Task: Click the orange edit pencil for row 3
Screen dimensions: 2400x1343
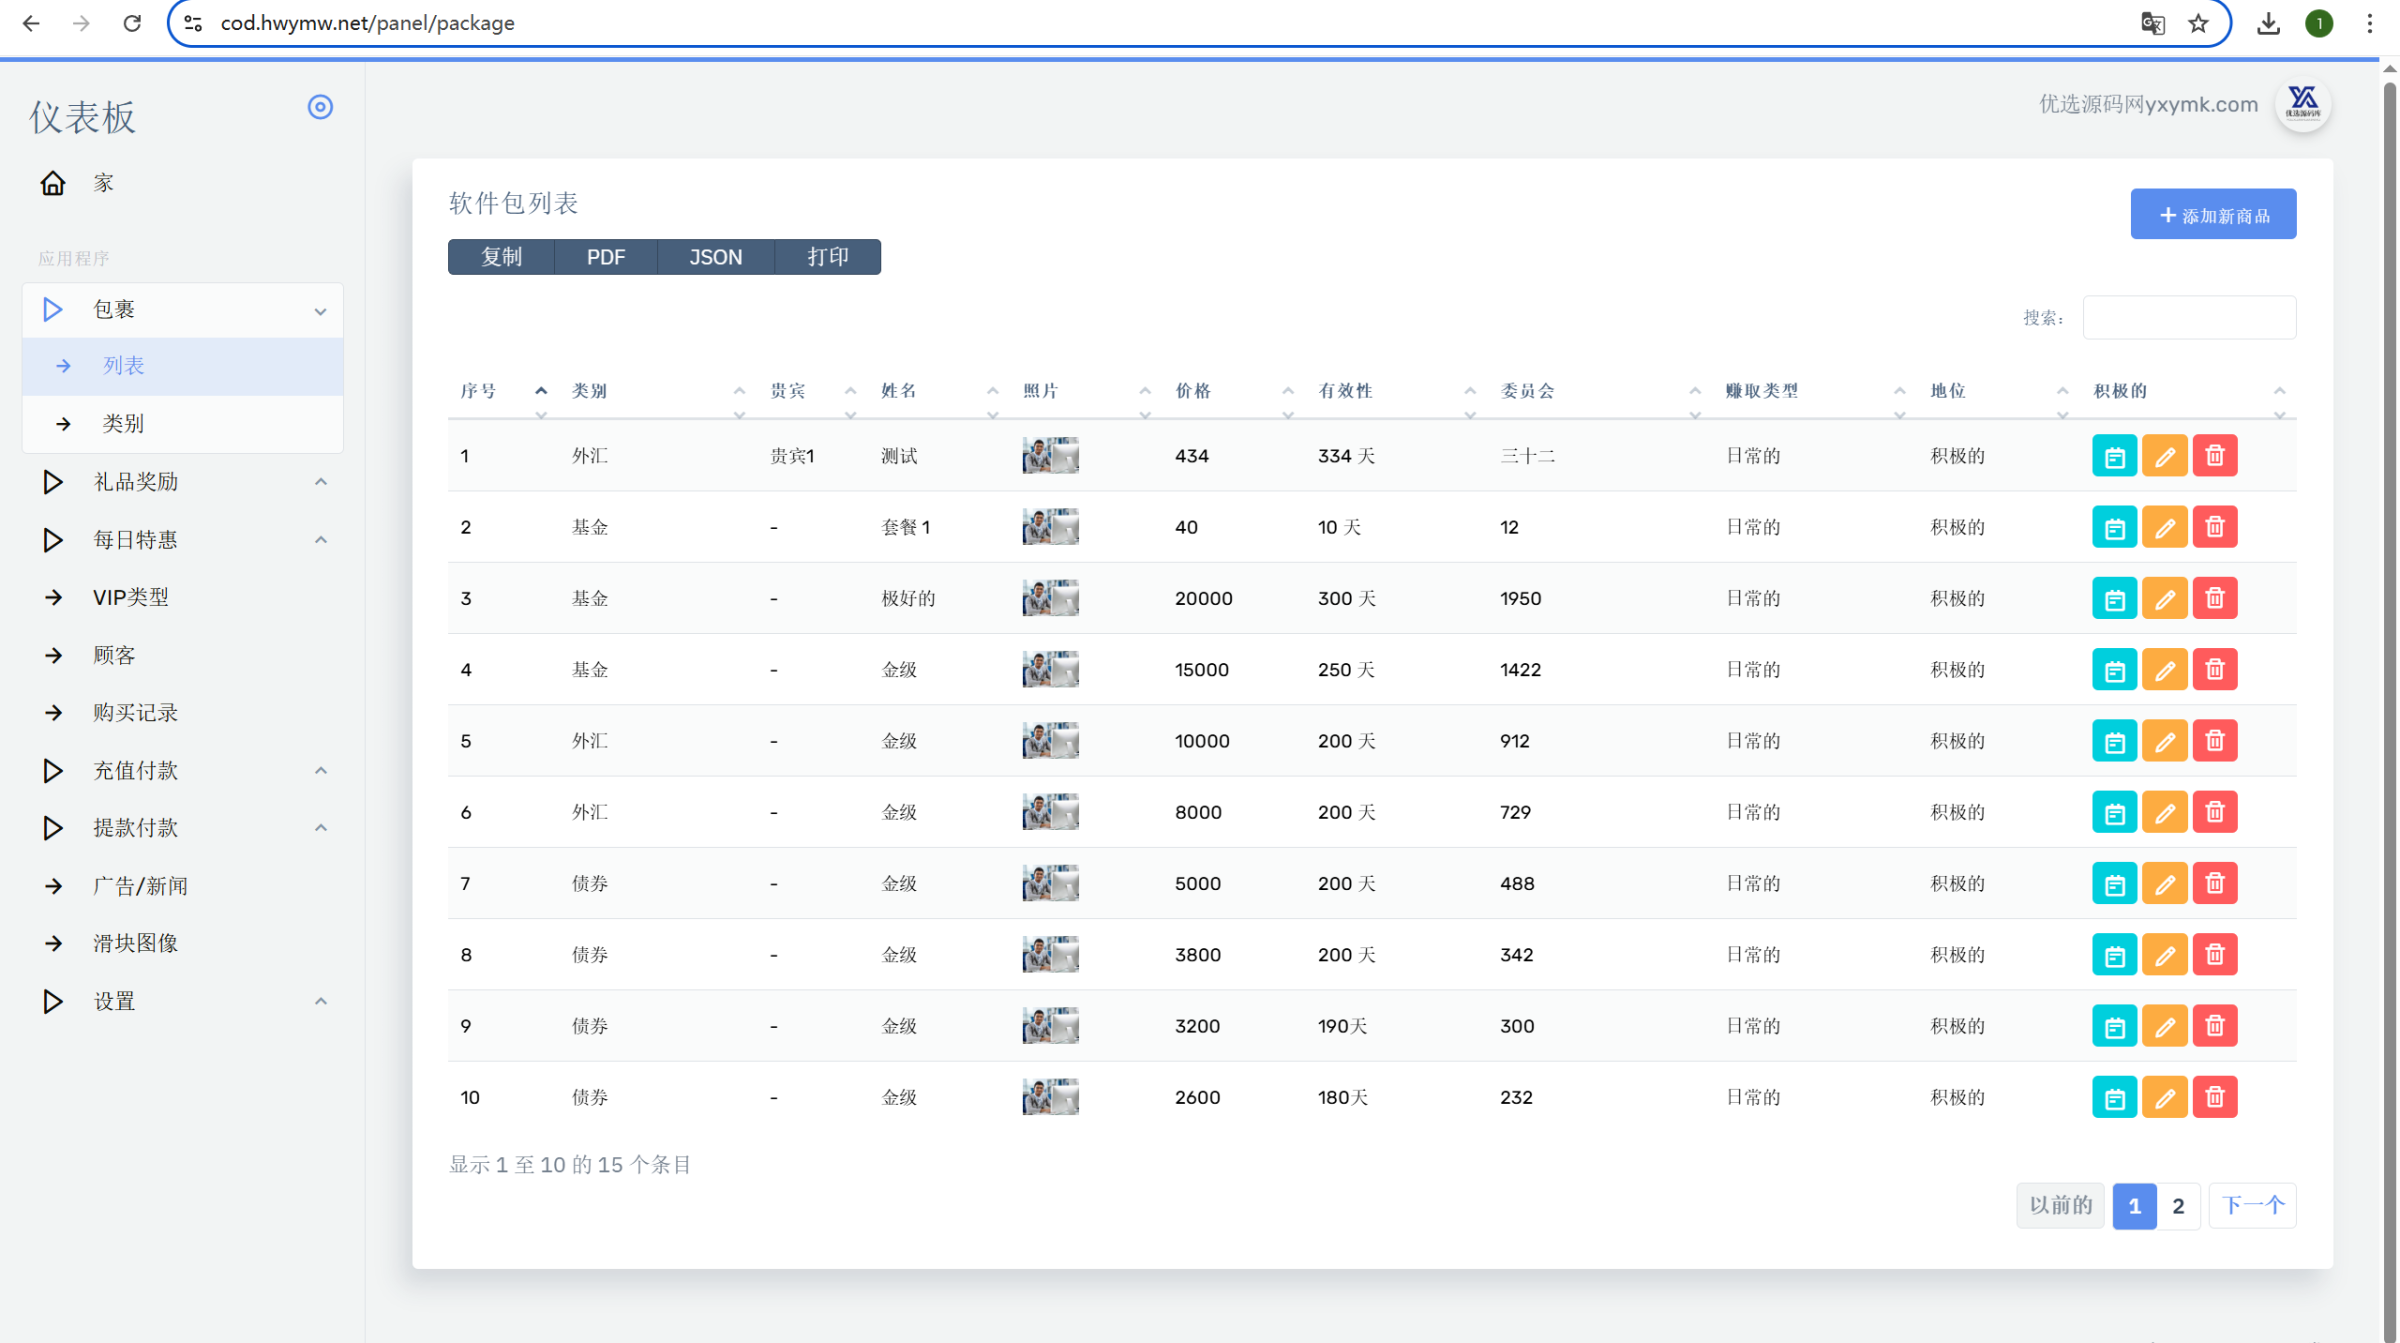Action: [2164, 599]
